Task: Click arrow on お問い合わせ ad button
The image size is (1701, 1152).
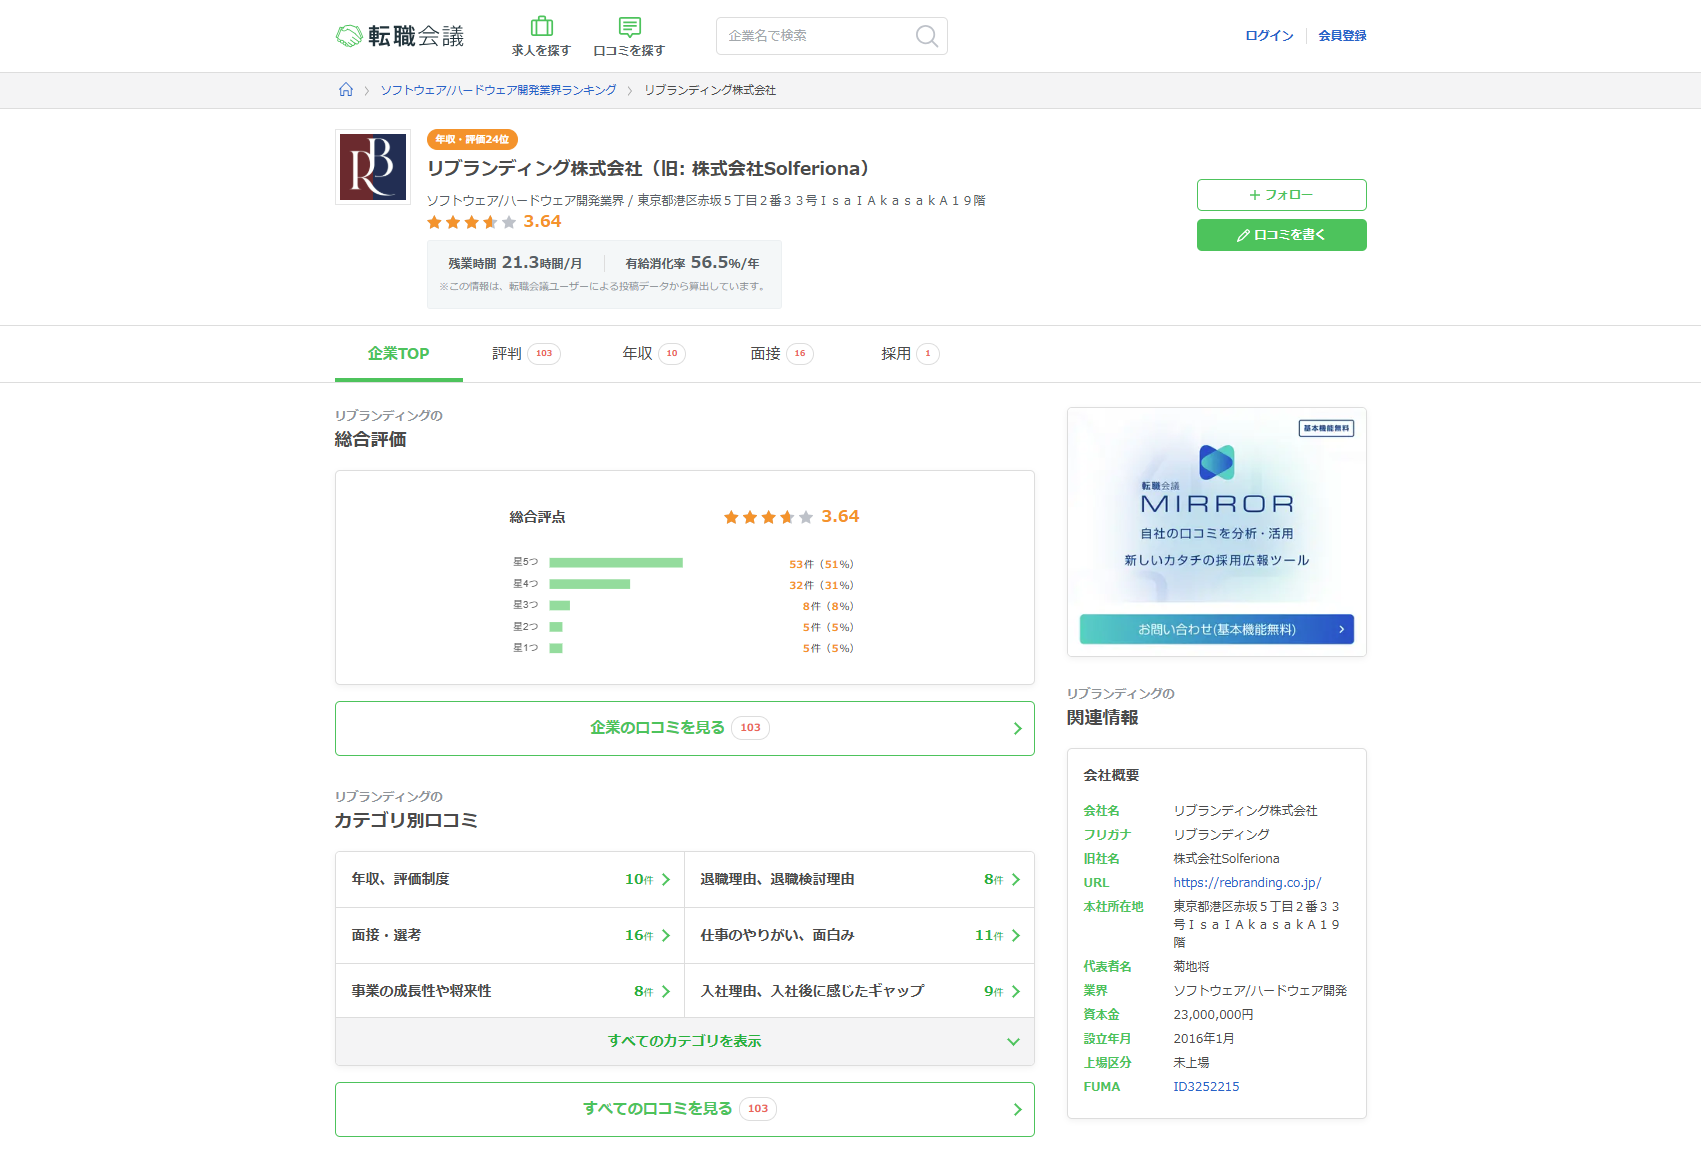Action: (1341, 629)
